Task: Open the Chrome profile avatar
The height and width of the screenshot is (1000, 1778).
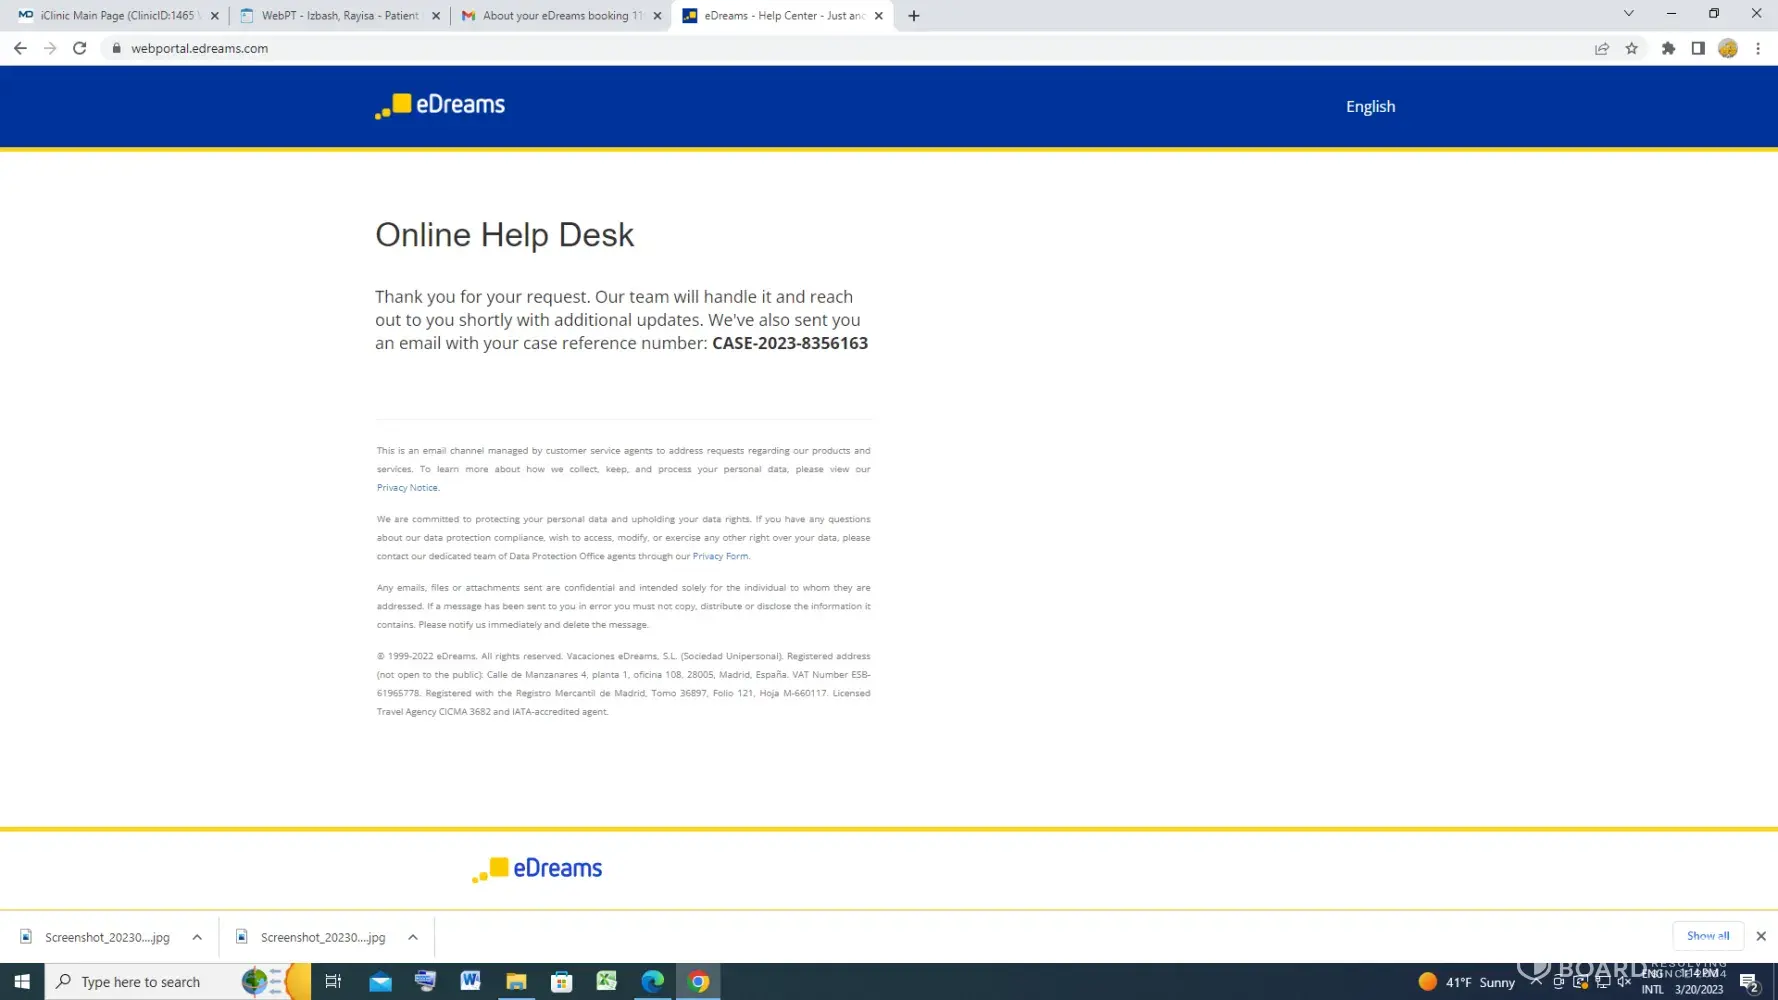Action: (x=1727, y=48)
